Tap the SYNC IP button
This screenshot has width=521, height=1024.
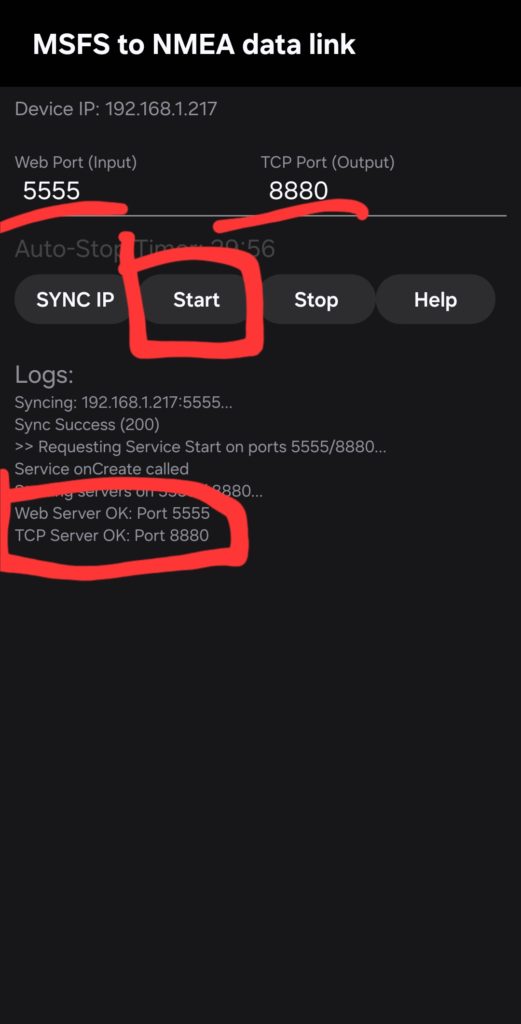point(75,300)
